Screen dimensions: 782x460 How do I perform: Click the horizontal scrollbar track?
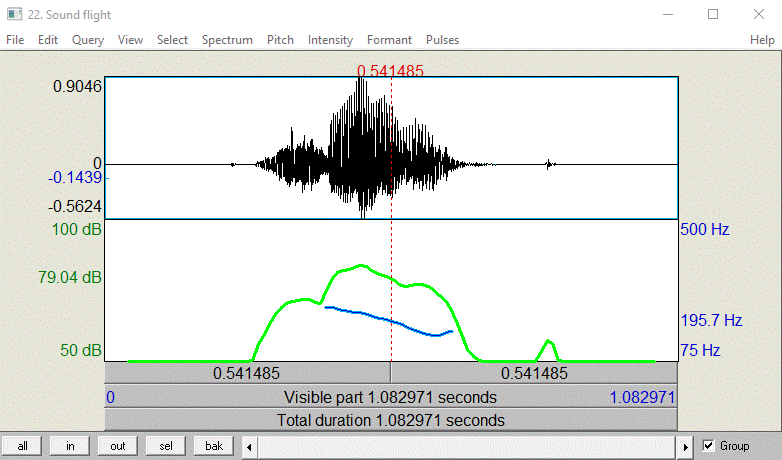pyautogui.click(x=467, y=447)
